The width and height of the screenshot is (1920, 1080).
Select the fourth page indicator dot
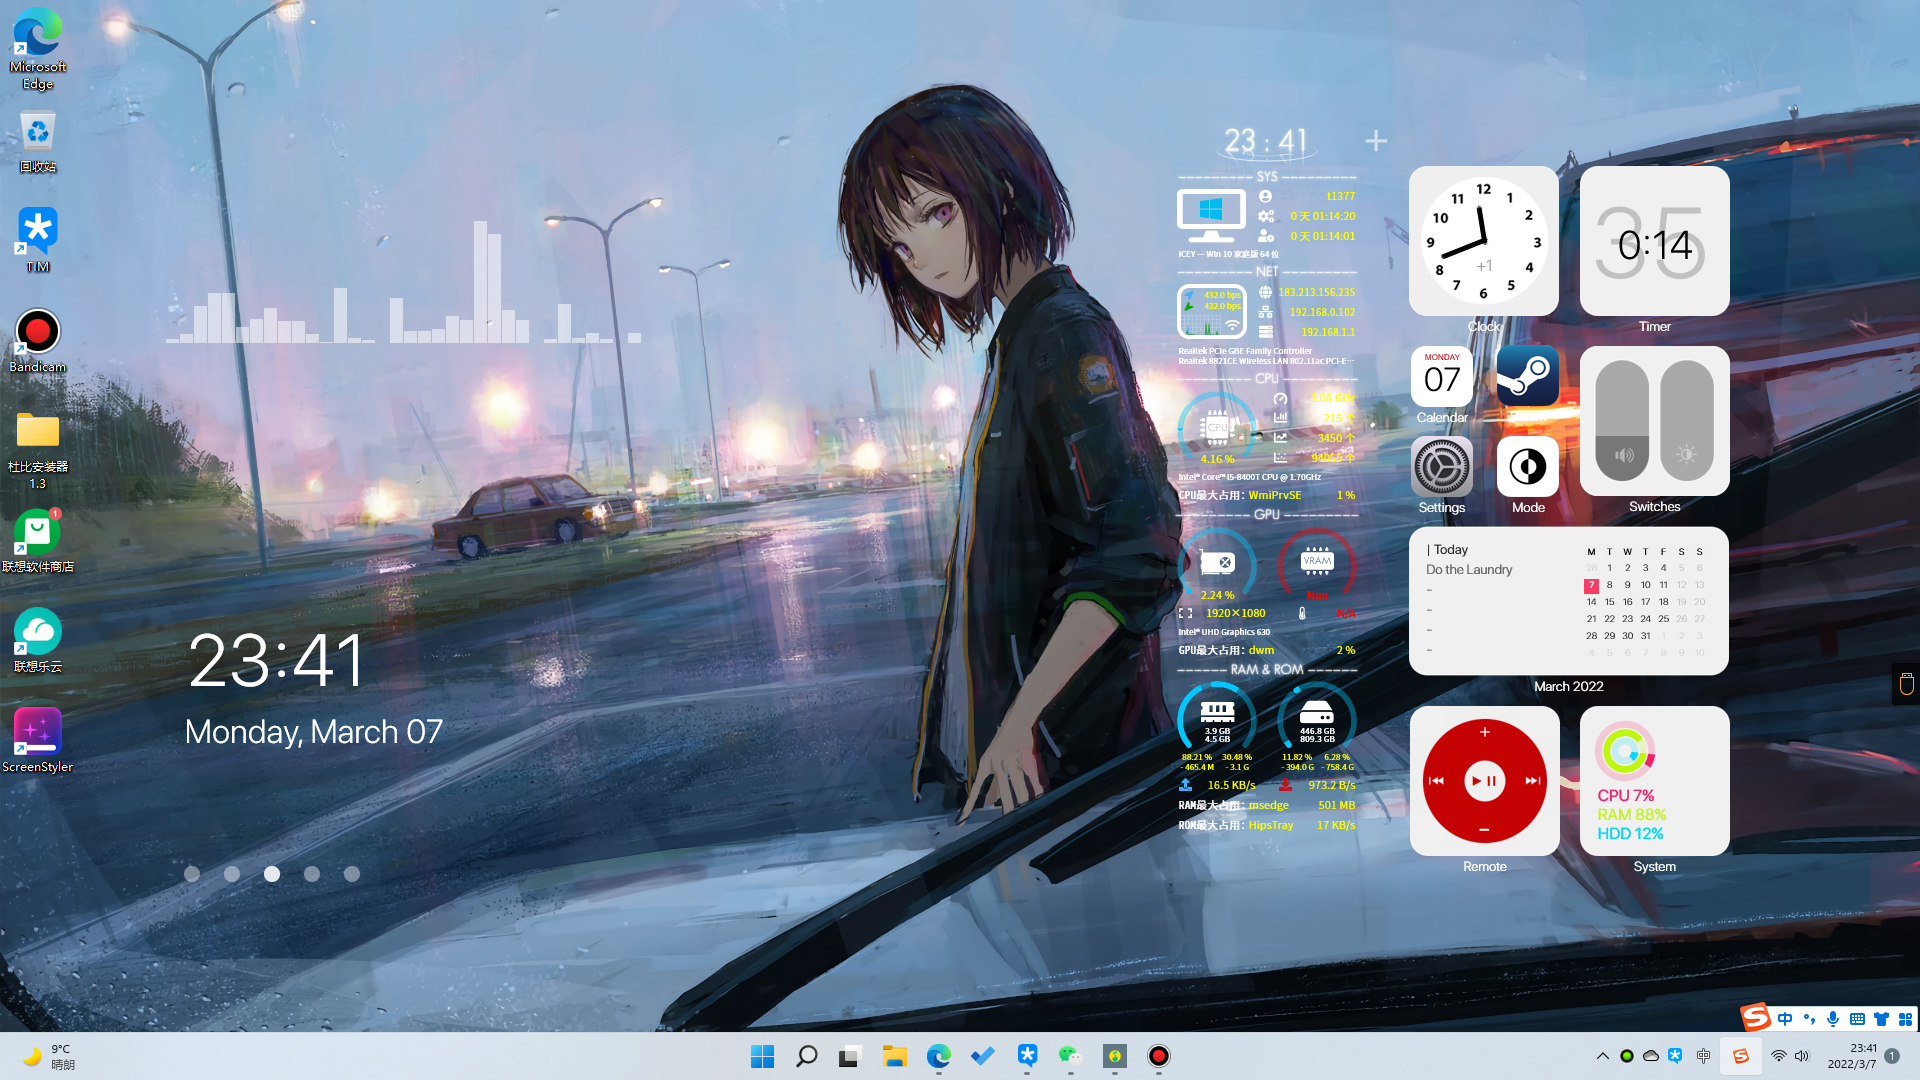312,874
